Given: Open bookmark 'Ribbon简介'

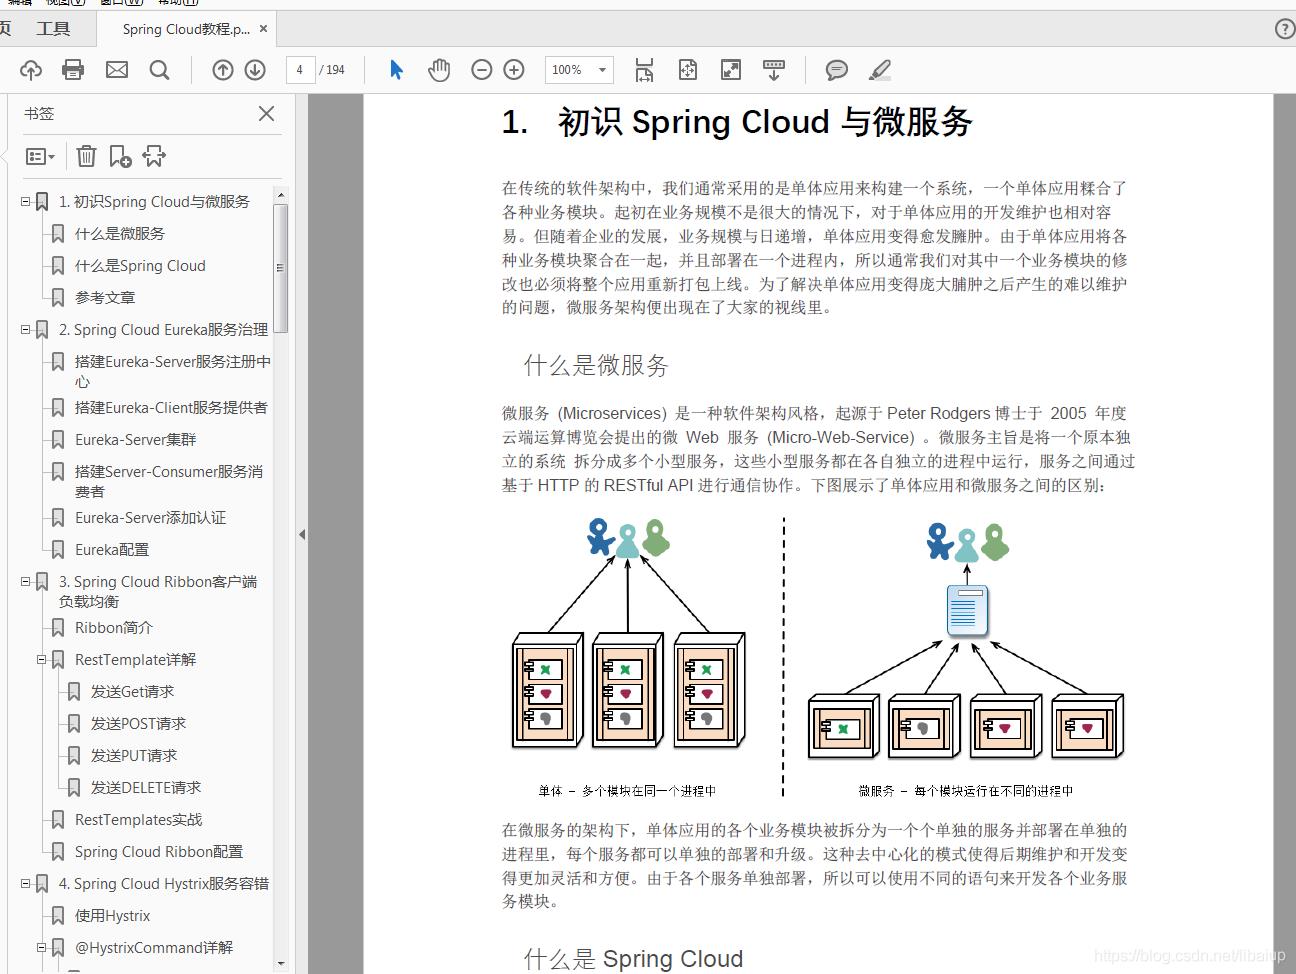Looking at the screenshot, I should (114, 627).
